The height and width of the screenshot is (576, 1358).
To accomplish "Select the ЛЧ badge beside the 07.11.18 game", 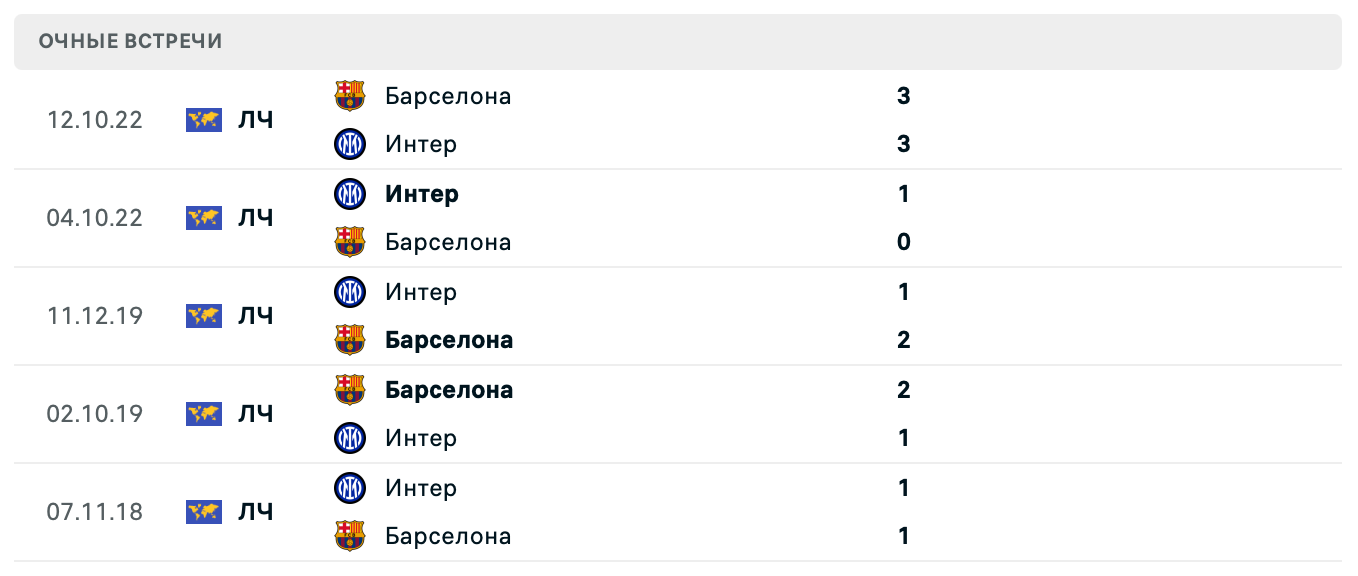I will click(x=203, y=512).
